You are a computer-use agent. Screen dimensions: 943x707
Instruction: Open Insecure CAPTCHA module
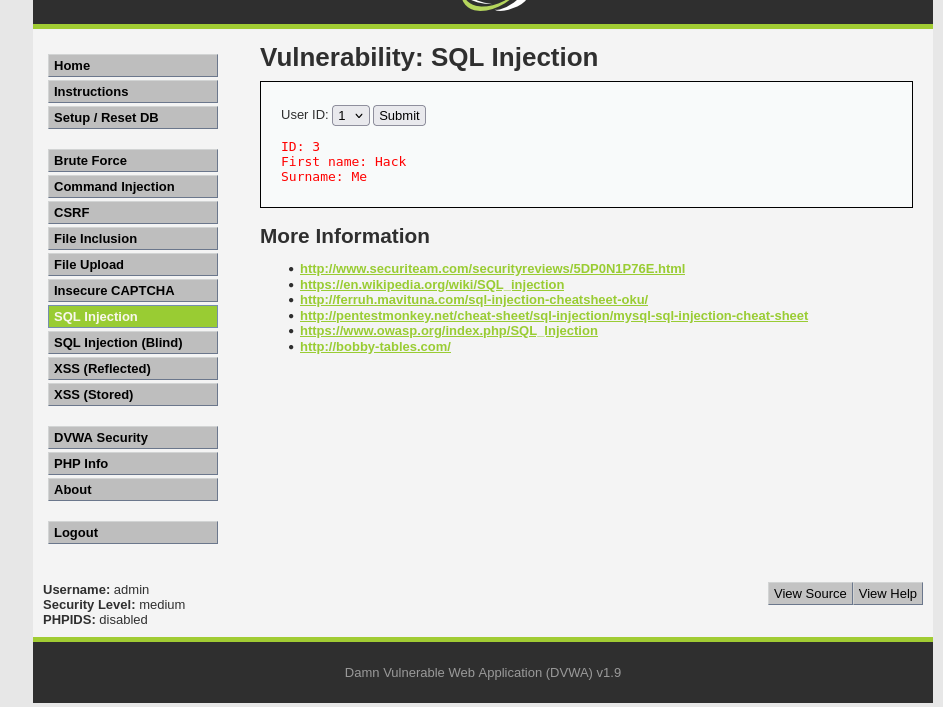[132, 291]
